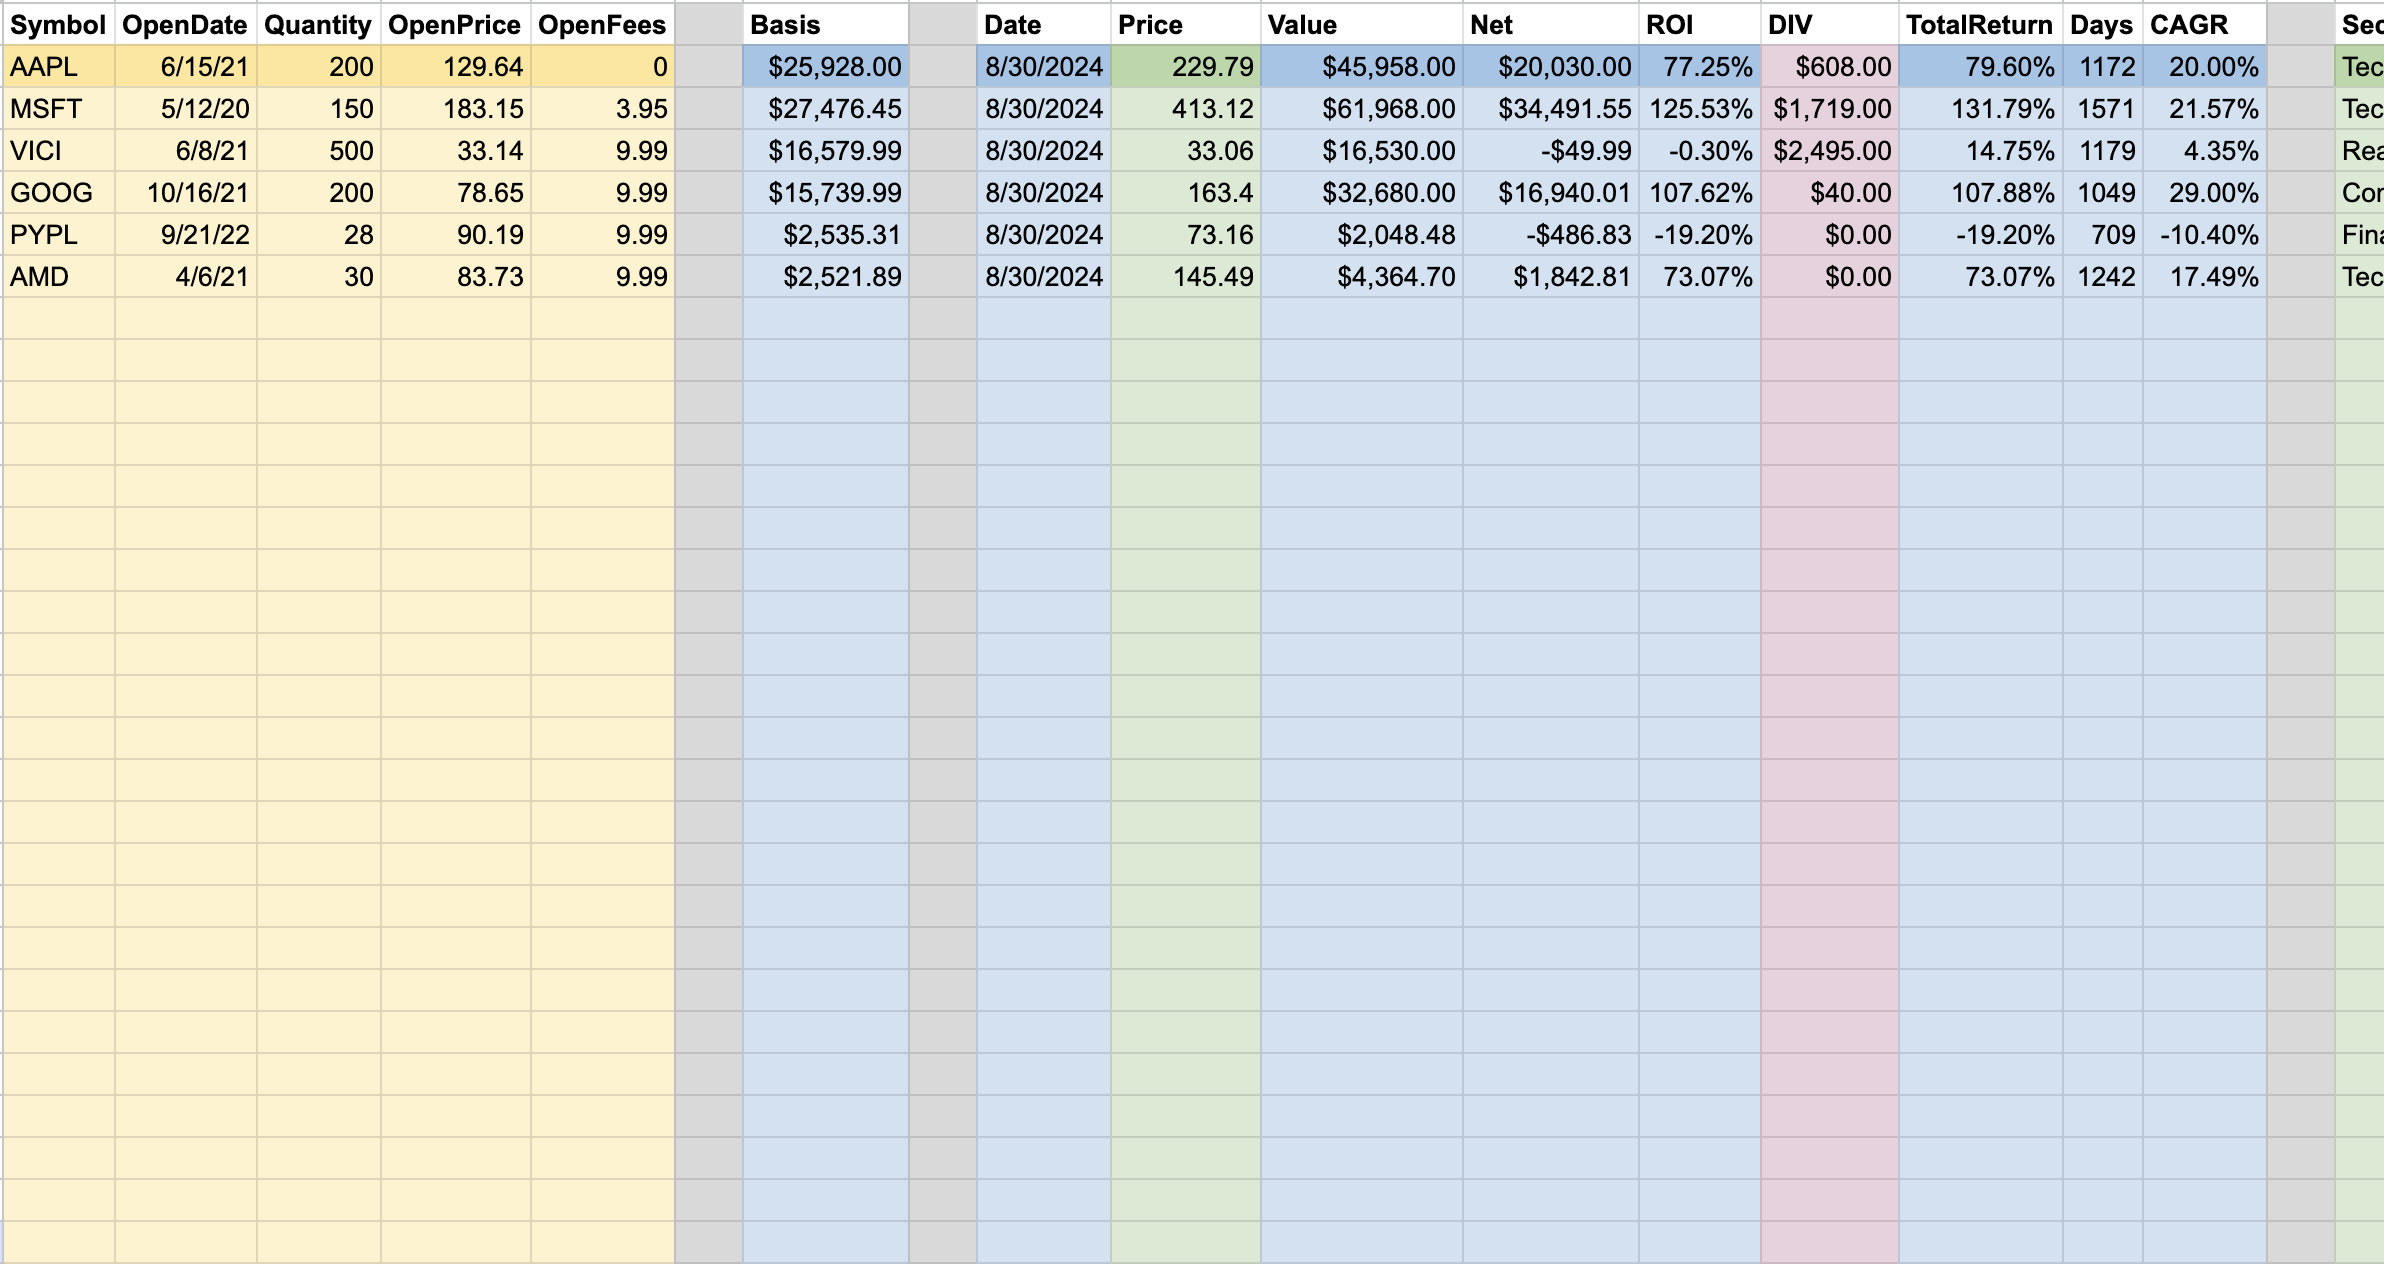This screenshot has height=1264, width=2384.
Task: Click AAPL basis $25,928.00
Action: coord(826,67)
